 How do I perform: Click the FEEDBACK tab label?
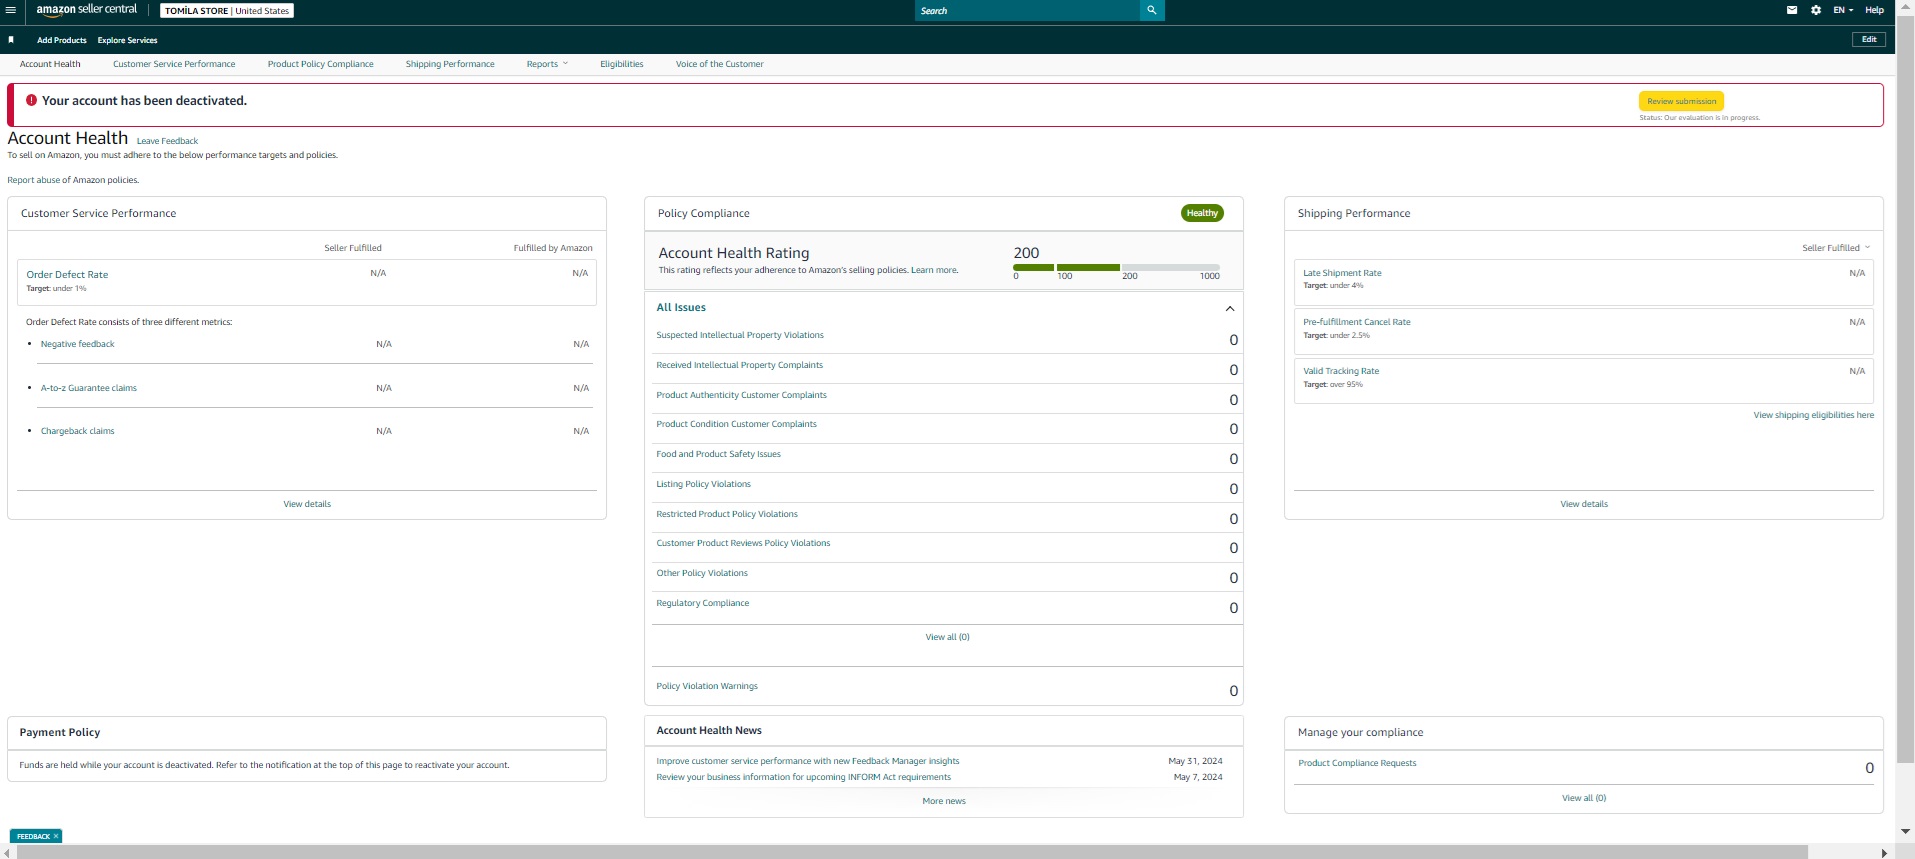(33, 836)
